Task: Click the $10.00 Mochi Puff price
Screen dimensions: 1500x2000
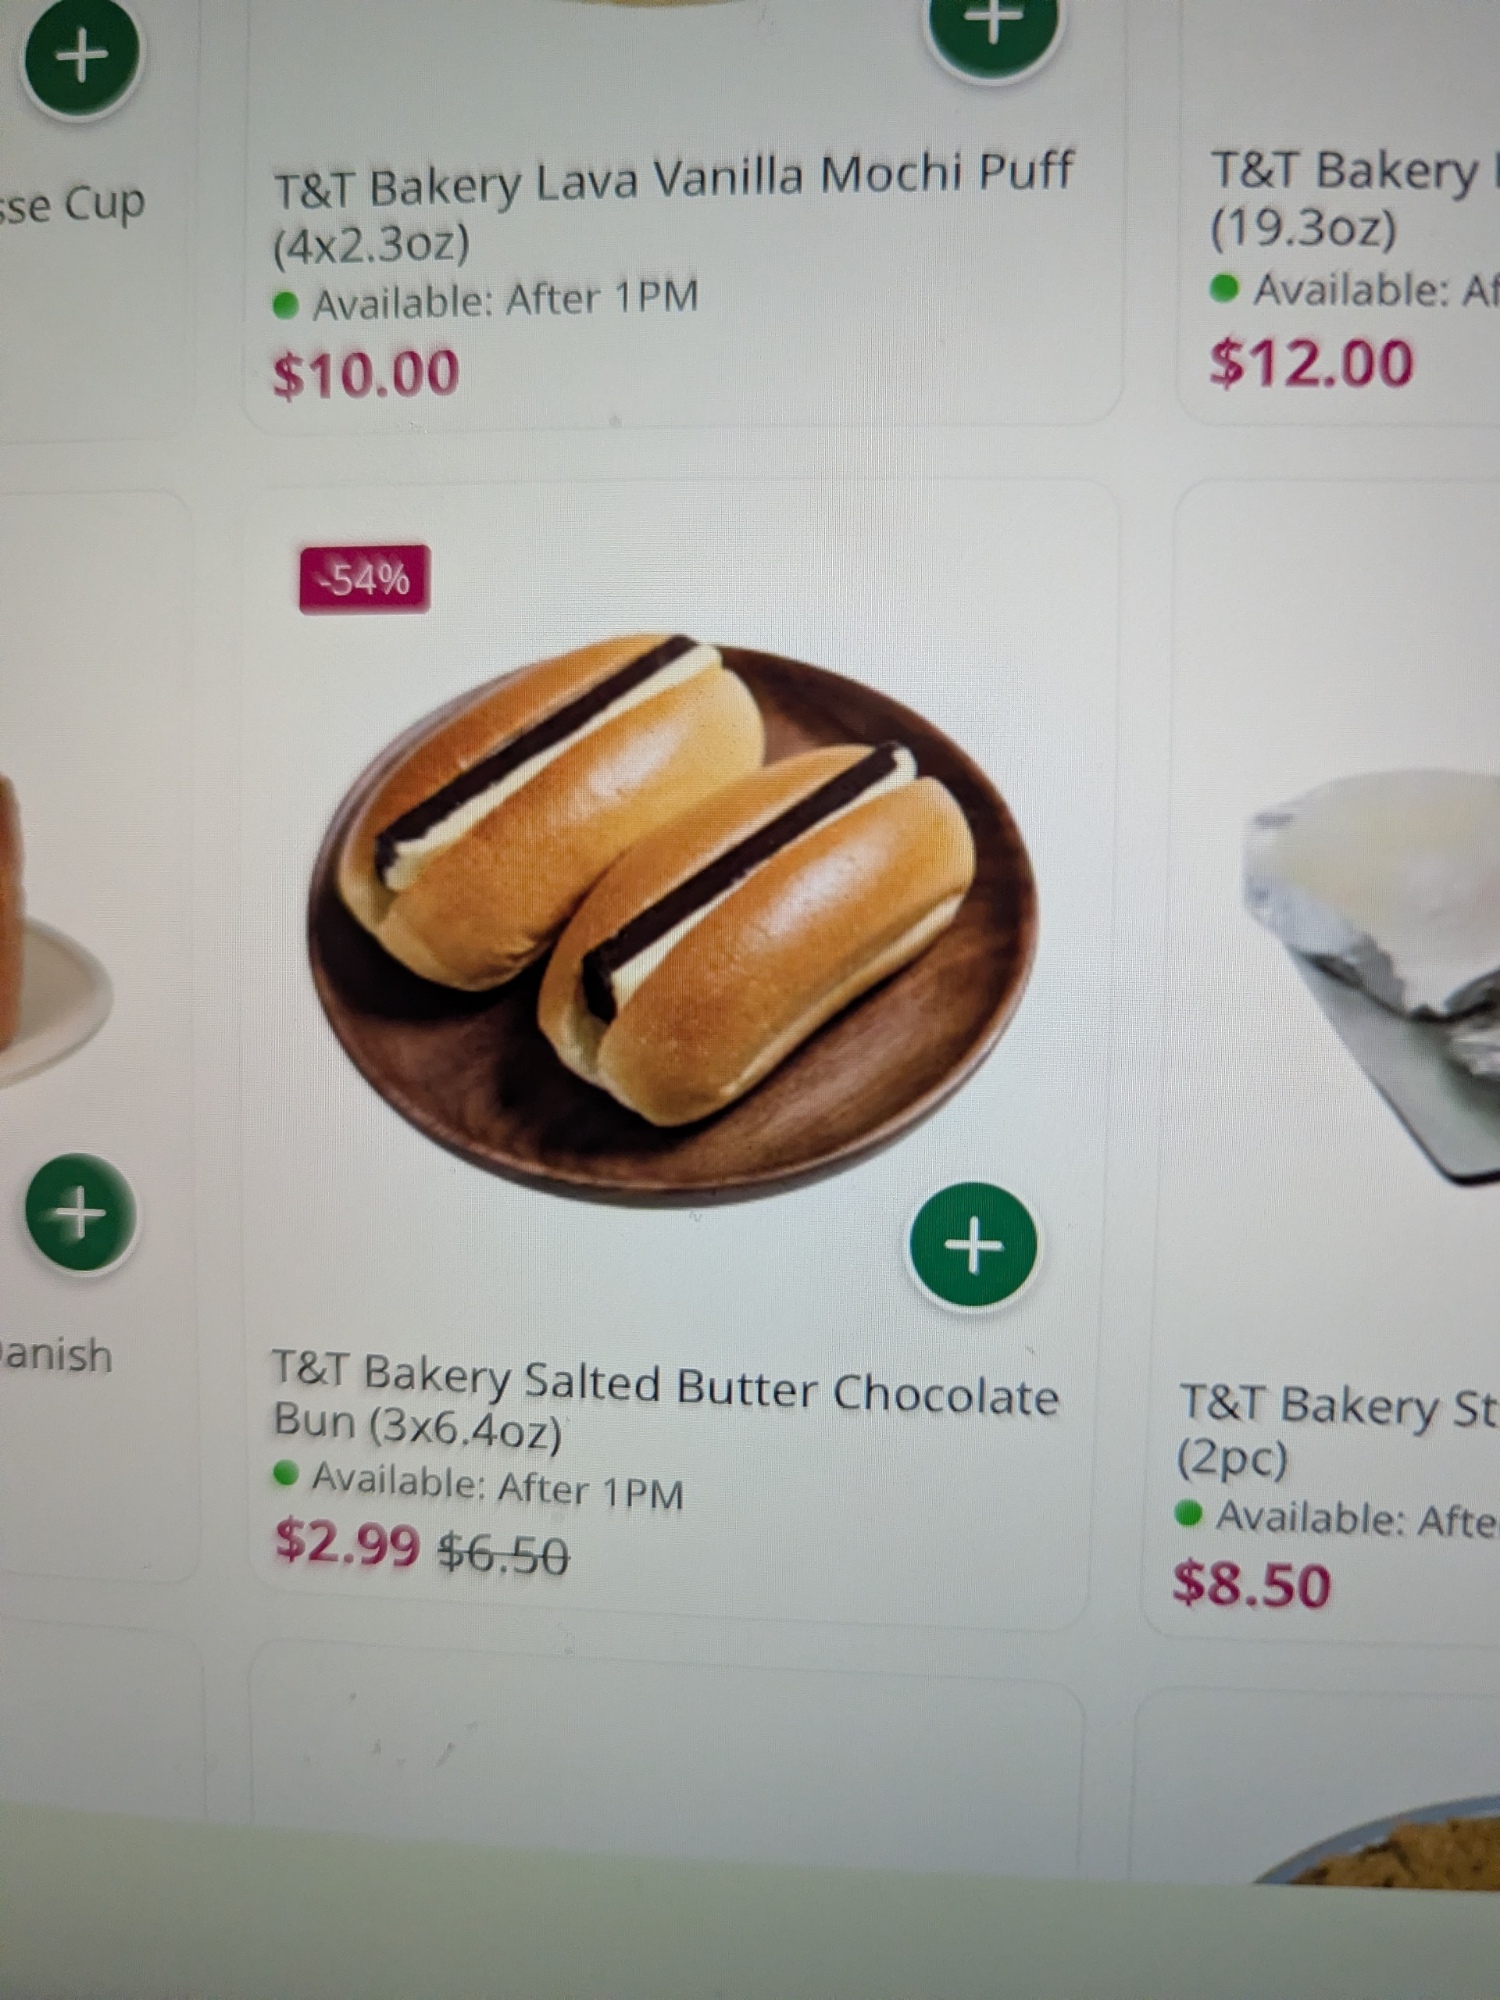Action: click(366, 373)
